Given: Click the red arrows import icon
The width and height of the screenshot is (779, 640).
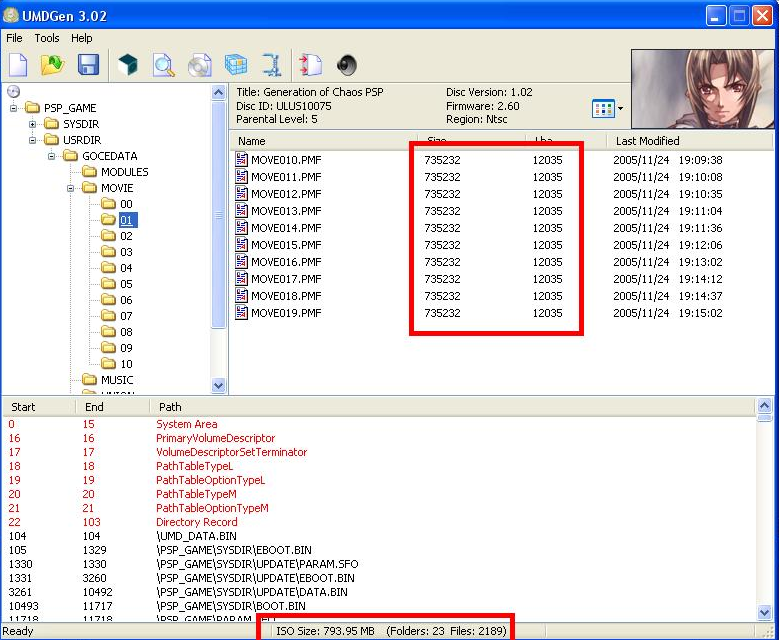Looking at the screenshot, I should coord(311,66).
